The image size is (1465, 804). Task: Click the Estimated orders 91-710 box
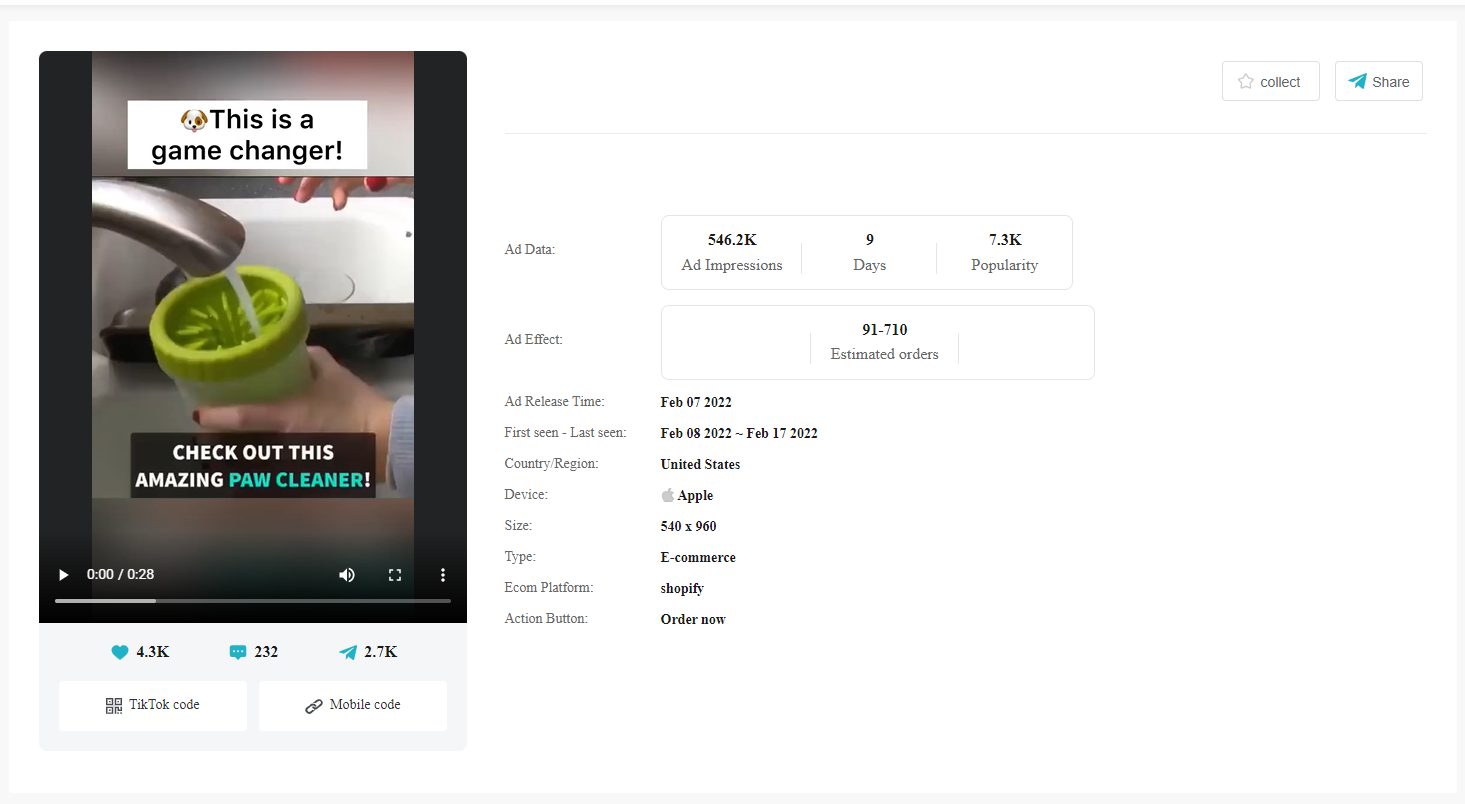click(x=884, y=342)
